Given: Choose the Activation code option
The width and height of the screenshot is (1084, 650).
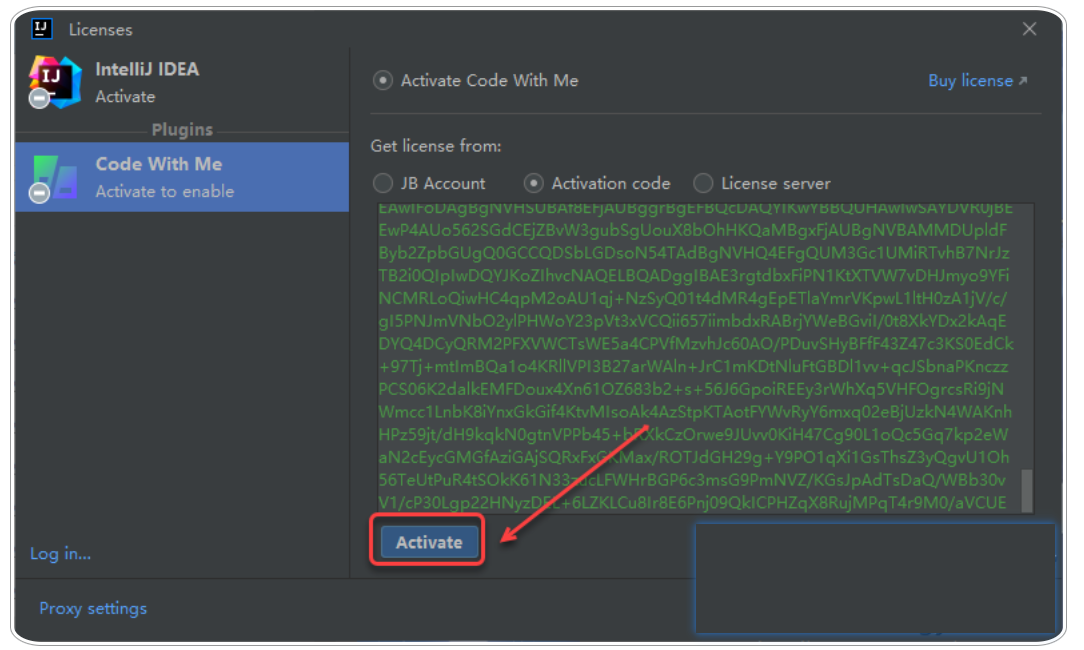Looking at the screenshot, I should 533,183.
